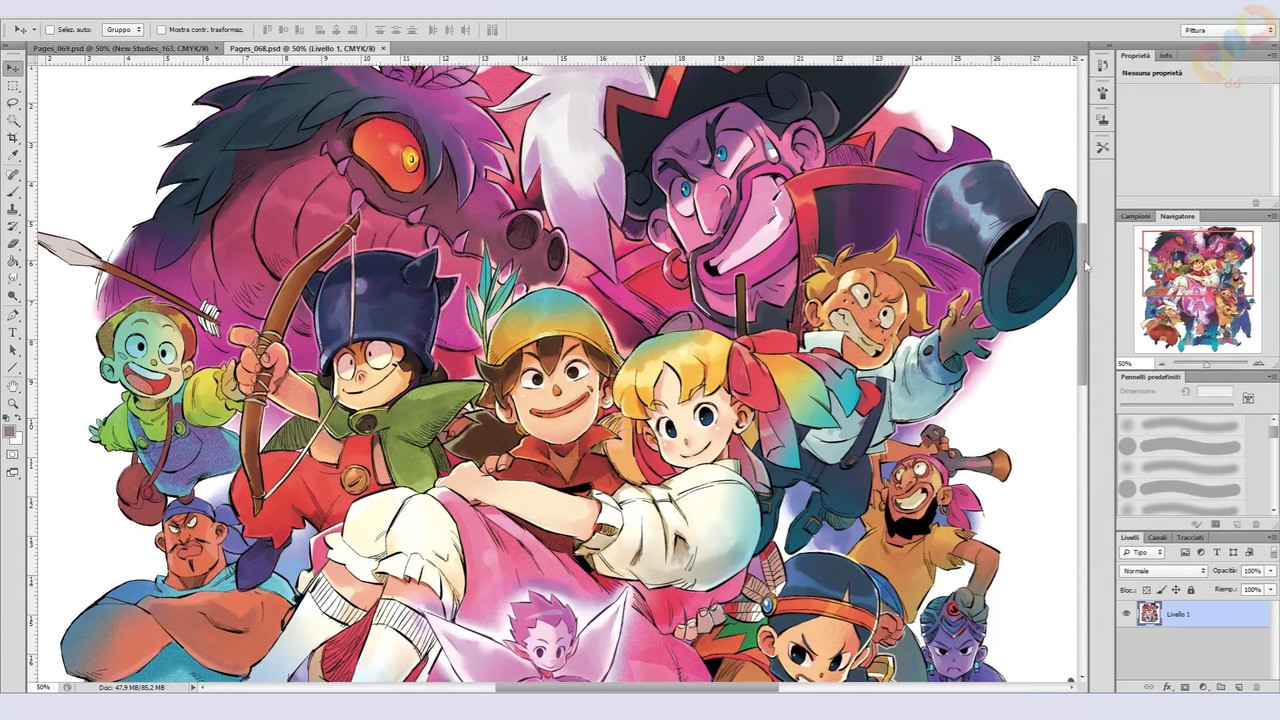
Task: Select the Eraser tool
Action: (x=12, y=243)
